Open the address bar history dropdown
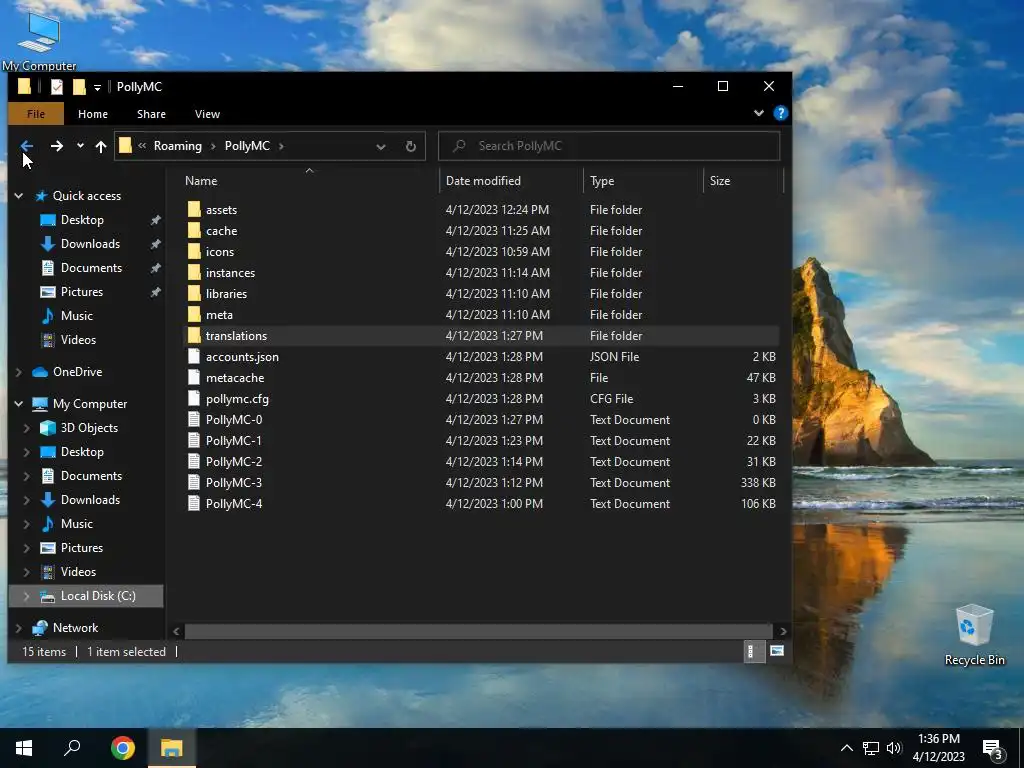Image resolution: width=1024 pixels, height=768 pixels. point(381,146)
